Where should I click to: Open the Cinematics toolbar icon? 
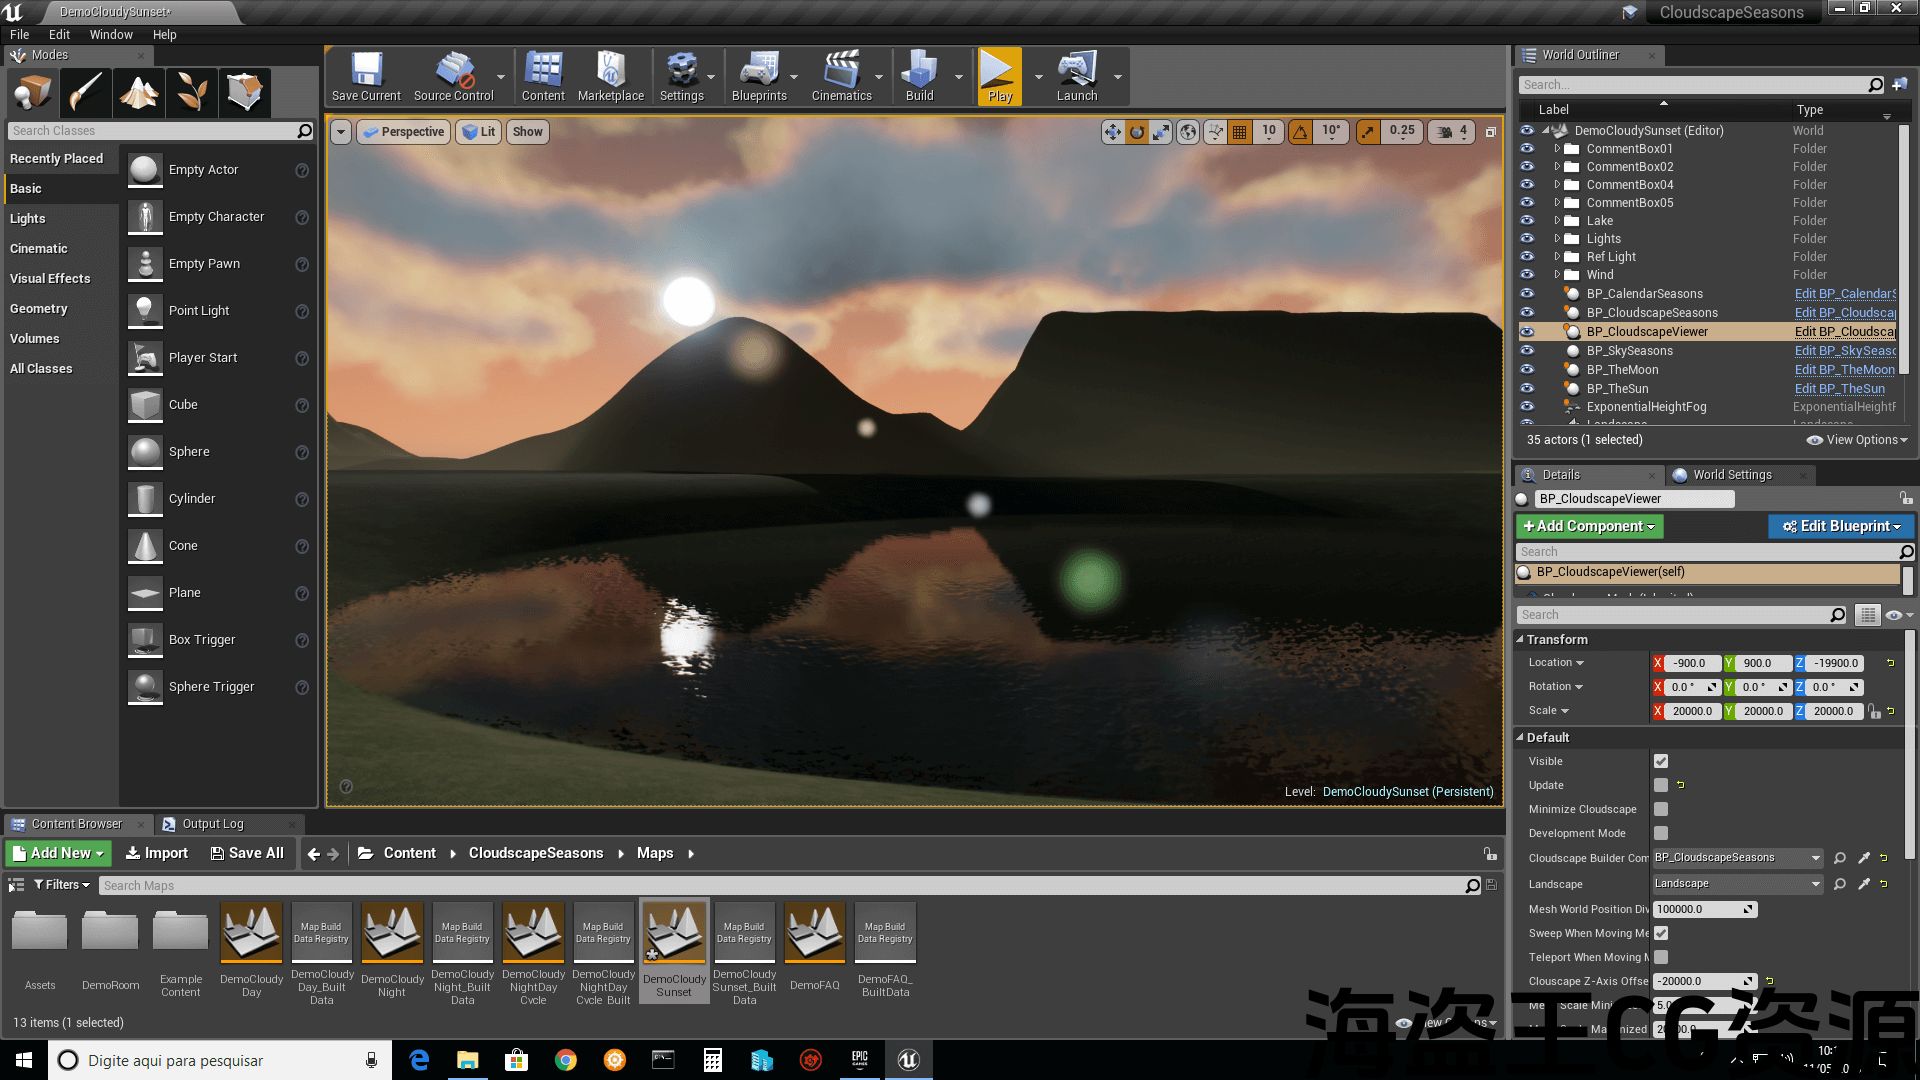point(841,76)
